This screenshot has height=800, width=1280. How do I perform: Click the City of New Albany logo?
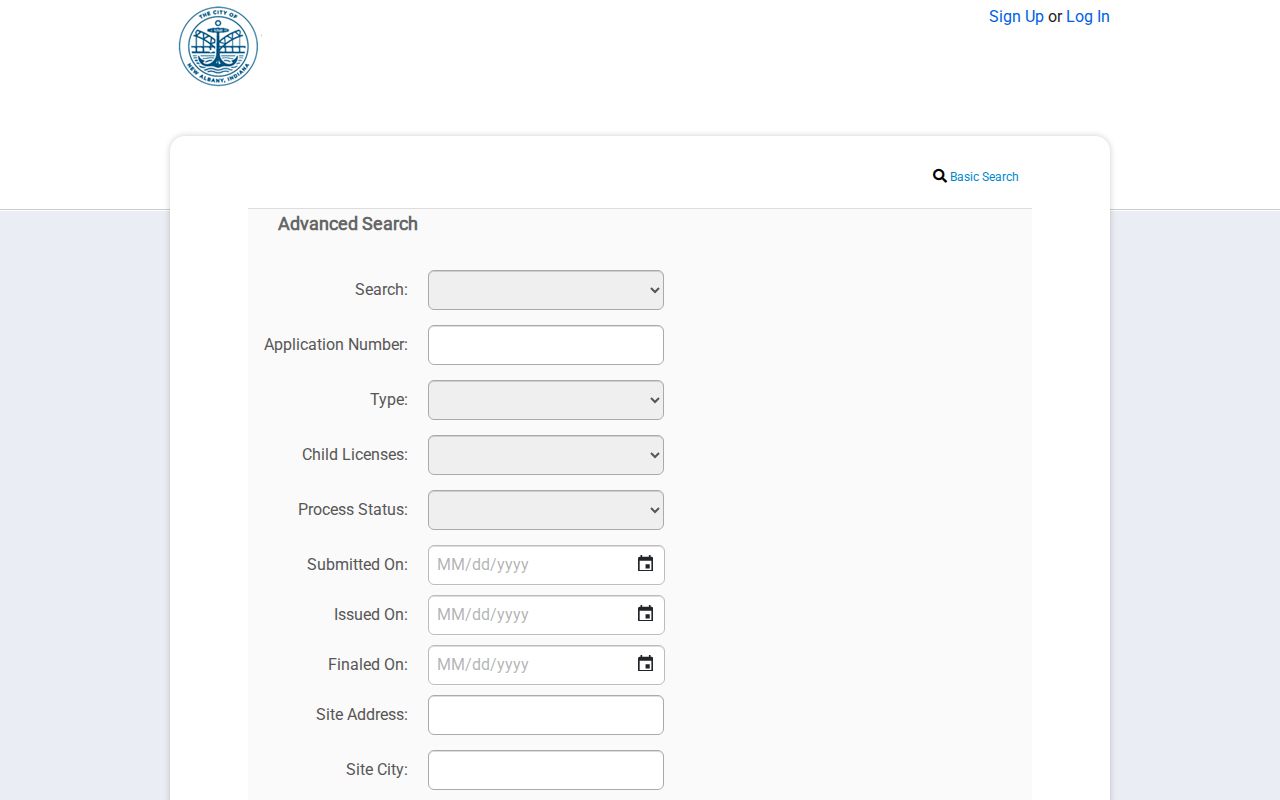click(x=218, y=46)
